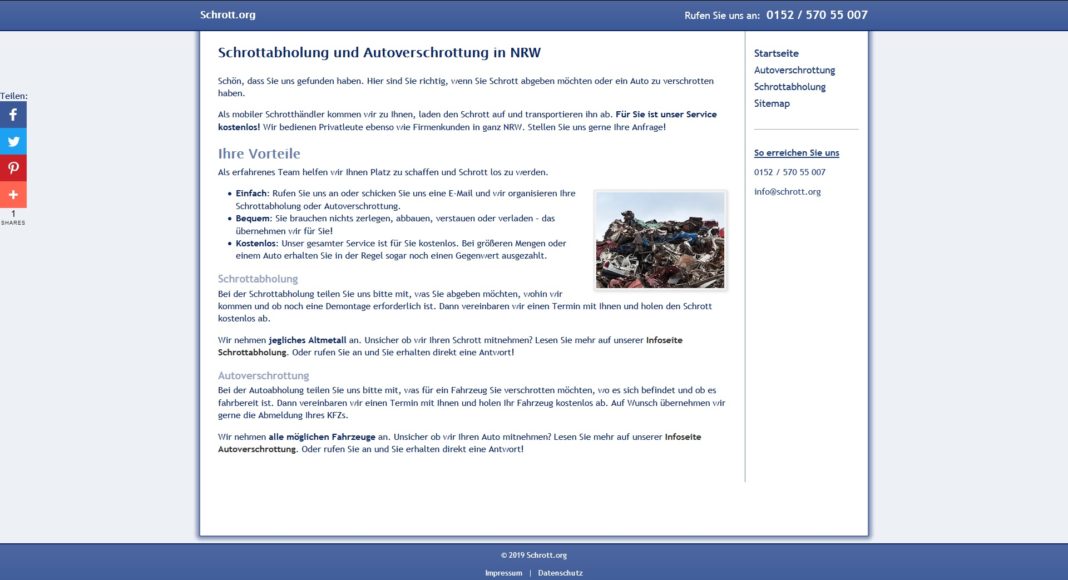The image size is (1068, 580).
Task: Open Schrottabholung in sidebar menu
Action: [789, 86]
